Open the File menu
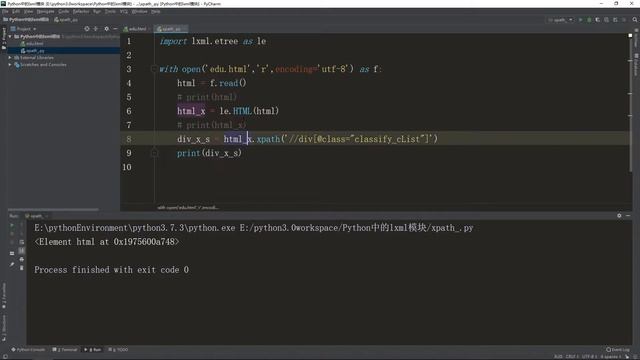This screenshot has width=640, height=360. click(x=5, y=11)
